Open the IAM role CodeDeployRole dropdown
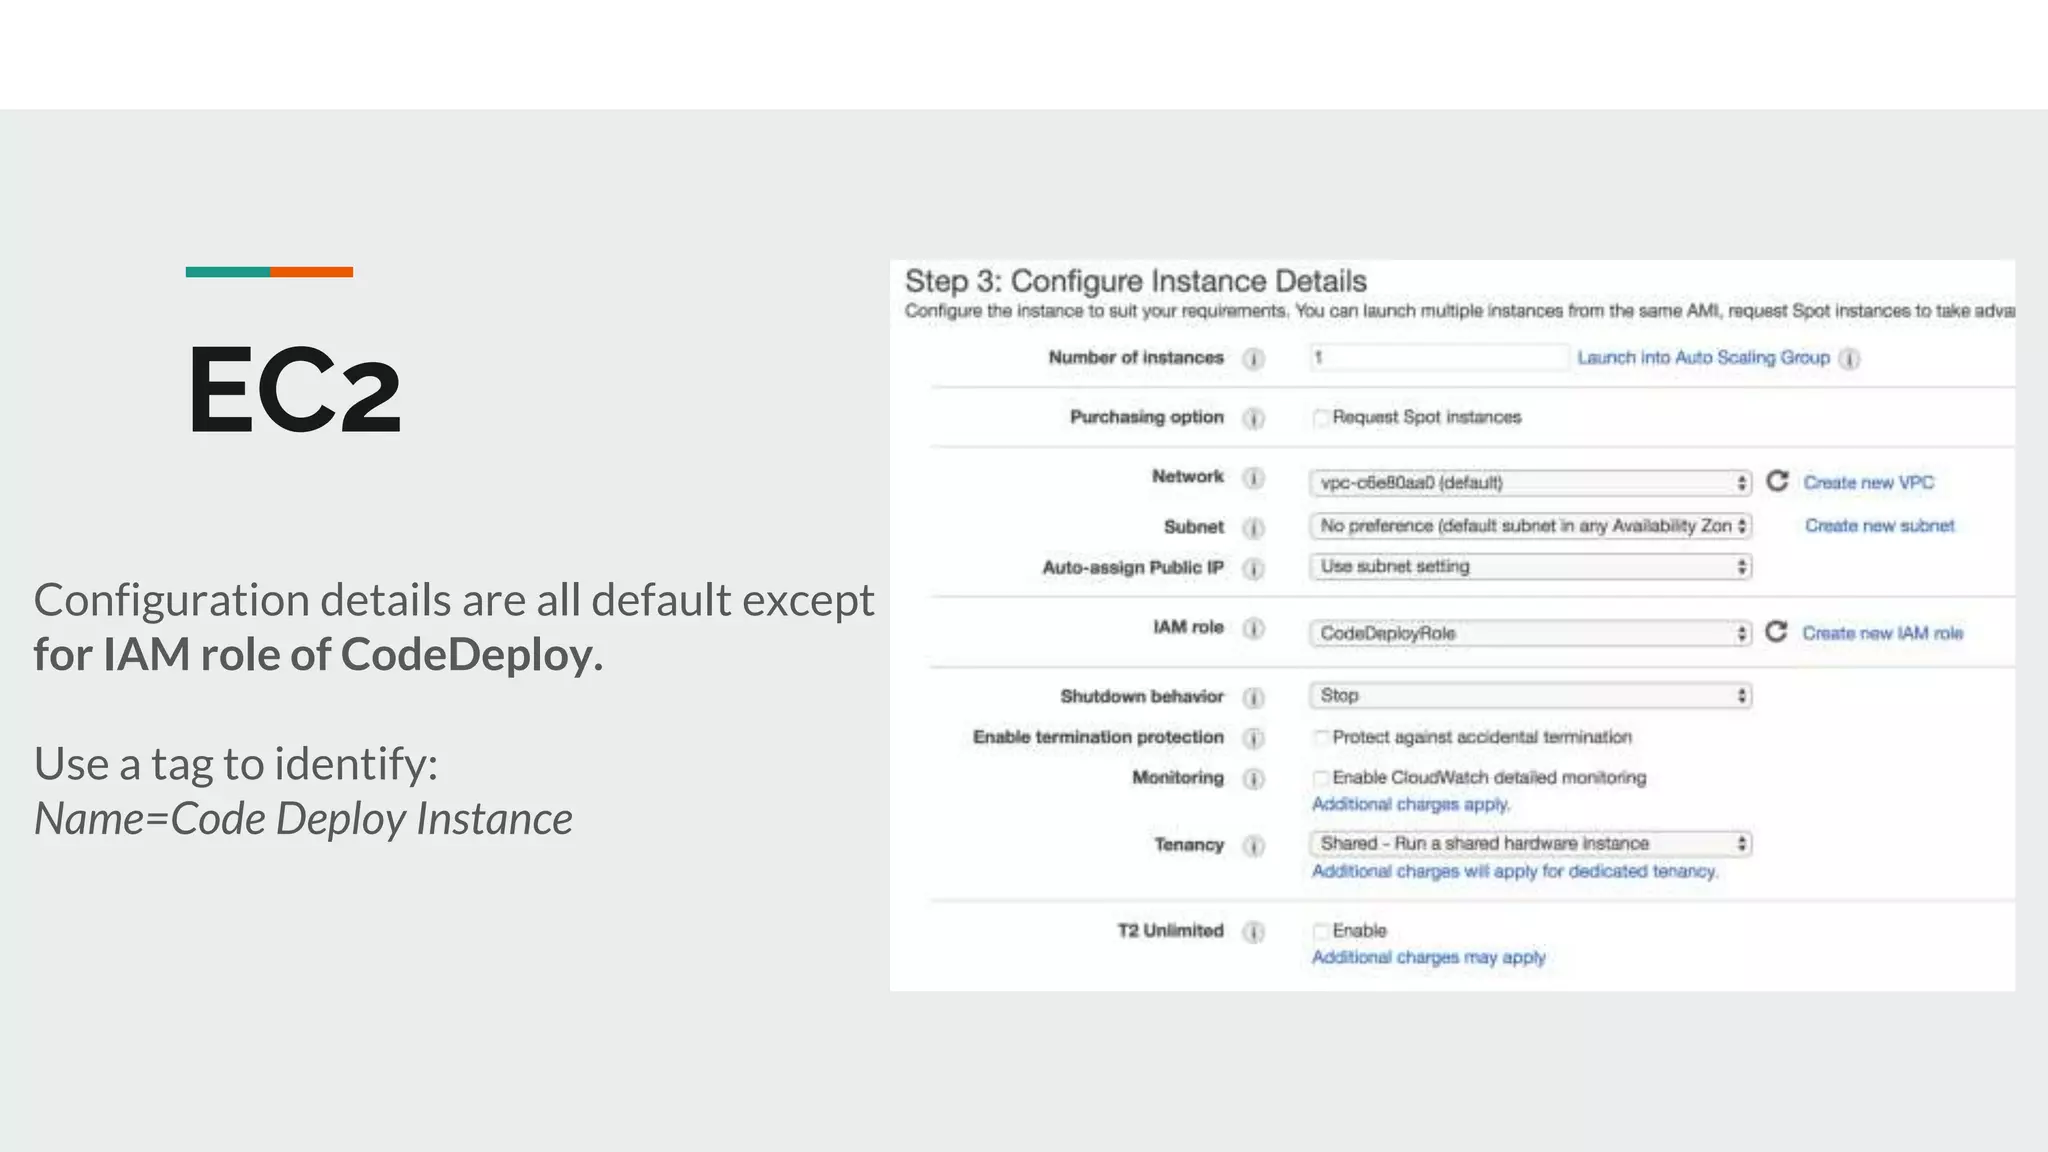Screen dimensions: 2048x1152 1530,633
